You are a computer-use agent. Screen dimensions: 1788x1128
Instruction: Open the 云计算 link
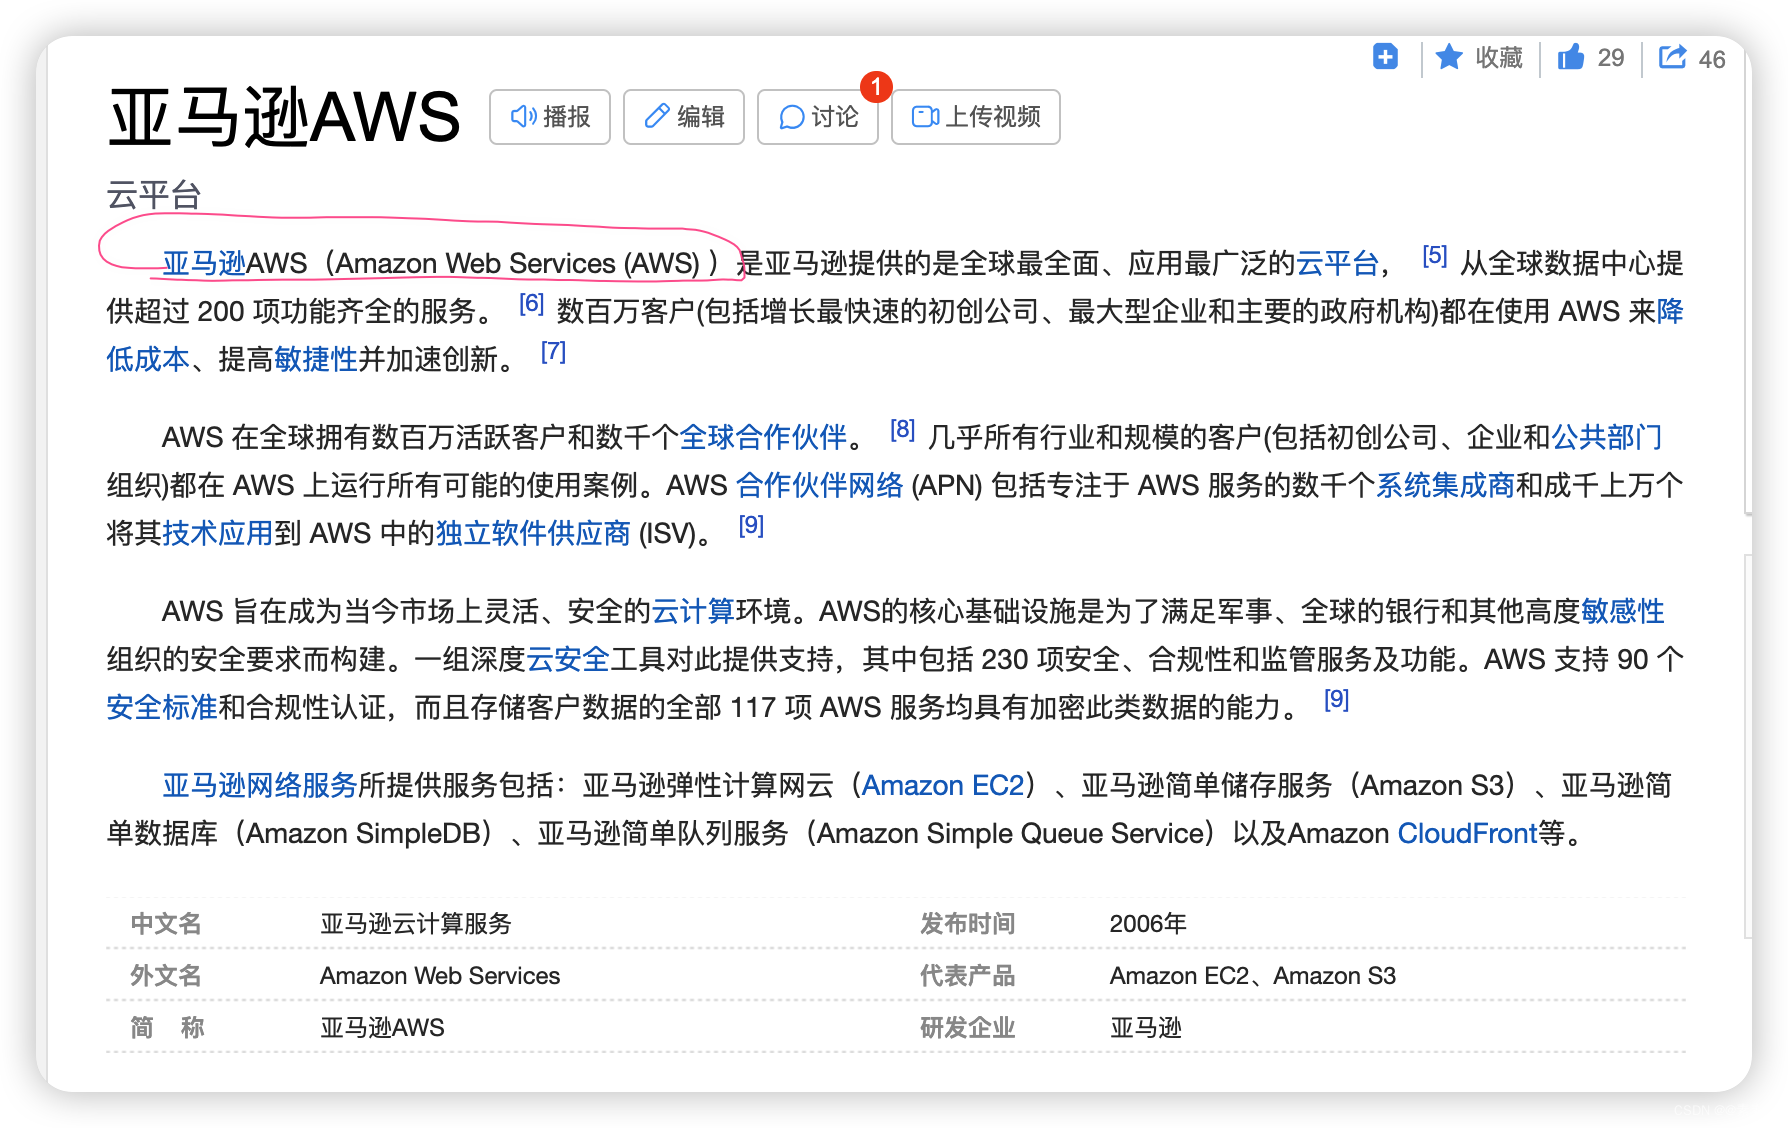693,611
